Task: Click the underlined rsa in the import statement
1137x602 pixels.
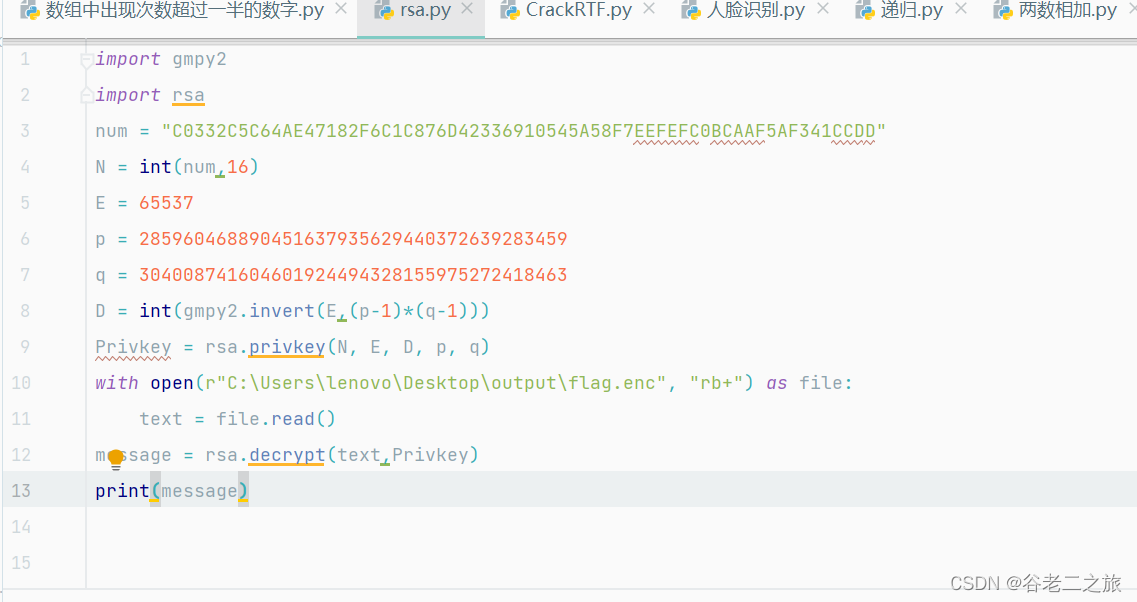Action: coord(188,94)
